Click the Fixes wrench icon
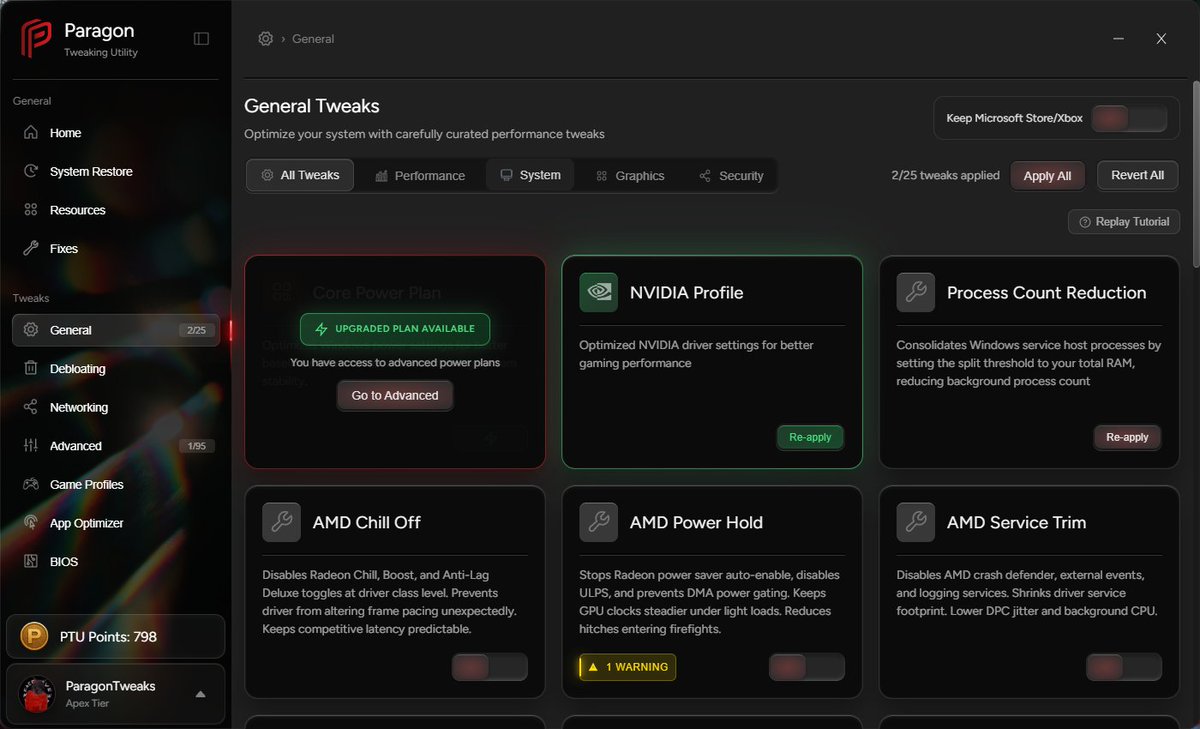This screenshot has width=1200, height=729. (x=31, y=249)
